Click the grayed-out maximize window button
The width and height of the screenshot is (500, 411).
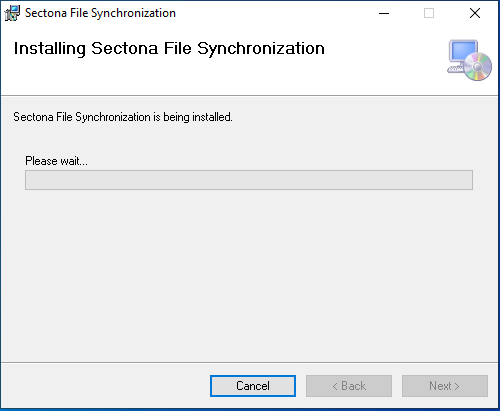coord(429,13)
